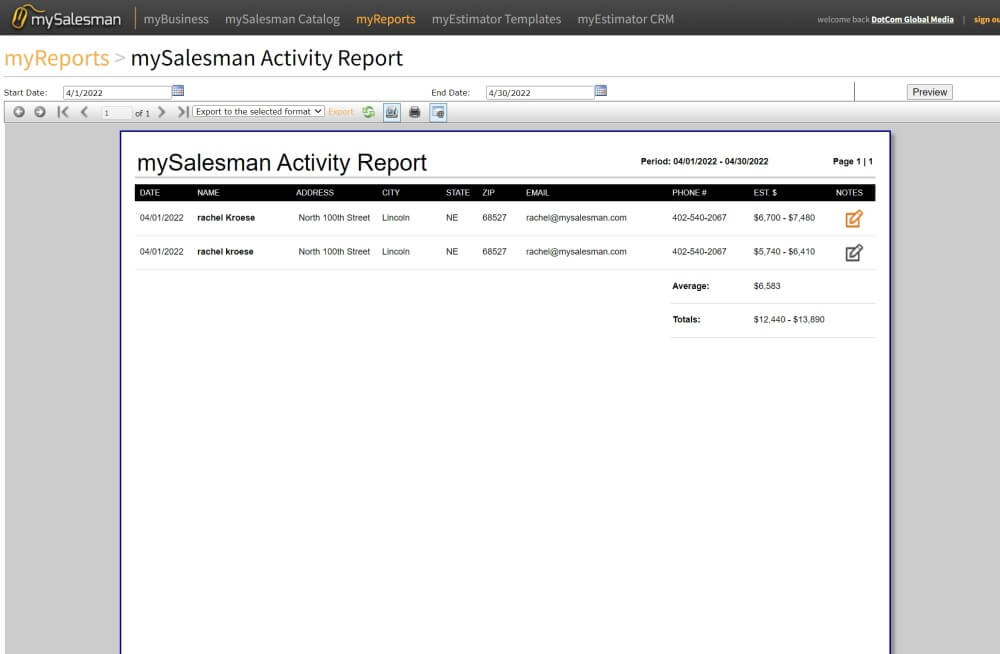Jump to last report page
The image size is (1000, 654).
tap(183, 112)
